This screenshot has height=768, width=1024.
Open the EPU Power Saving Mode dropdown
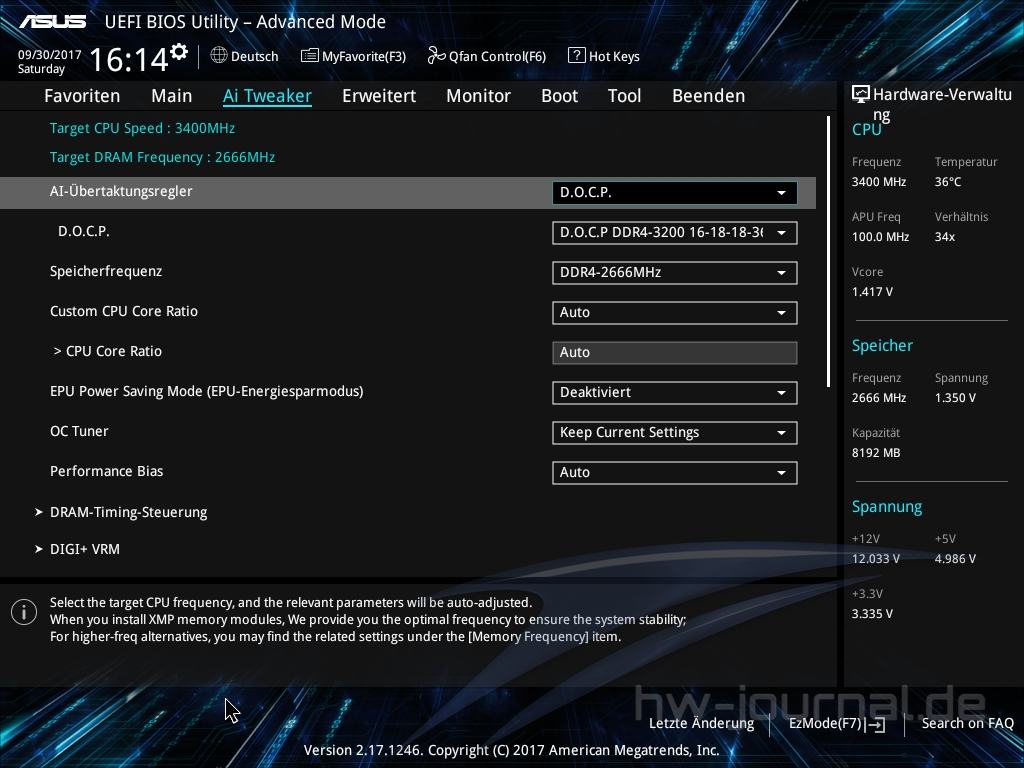(x=675, y=392)
